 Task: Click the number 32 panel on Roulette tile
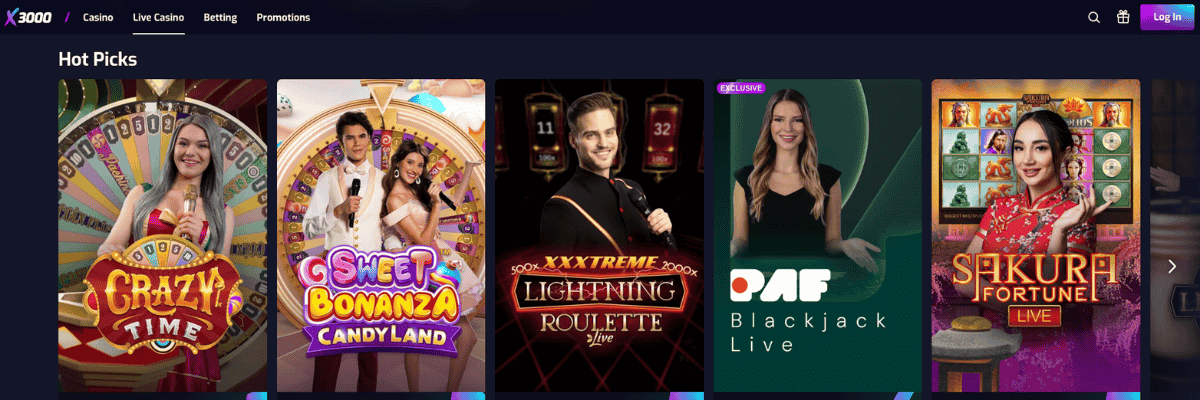(660, 129)
